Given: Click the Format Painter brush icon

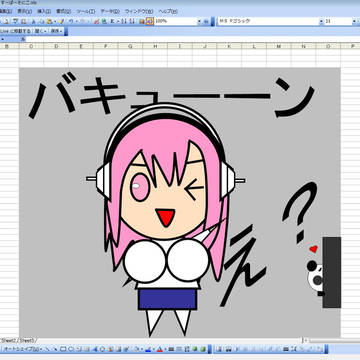Looking at the screenshot, I should click(61, 21).
